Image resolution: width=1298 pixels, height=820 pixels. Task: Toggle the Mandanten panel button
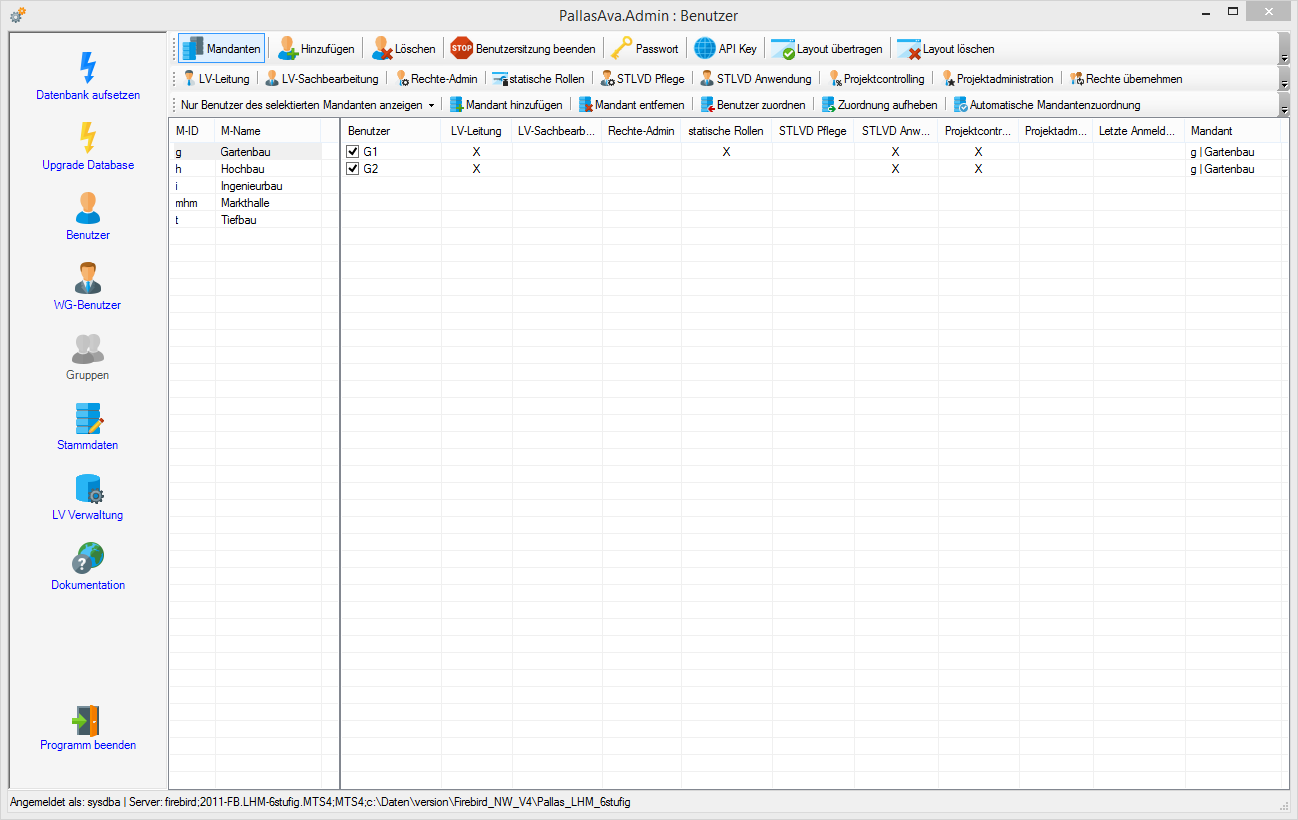tap(222, 48)
